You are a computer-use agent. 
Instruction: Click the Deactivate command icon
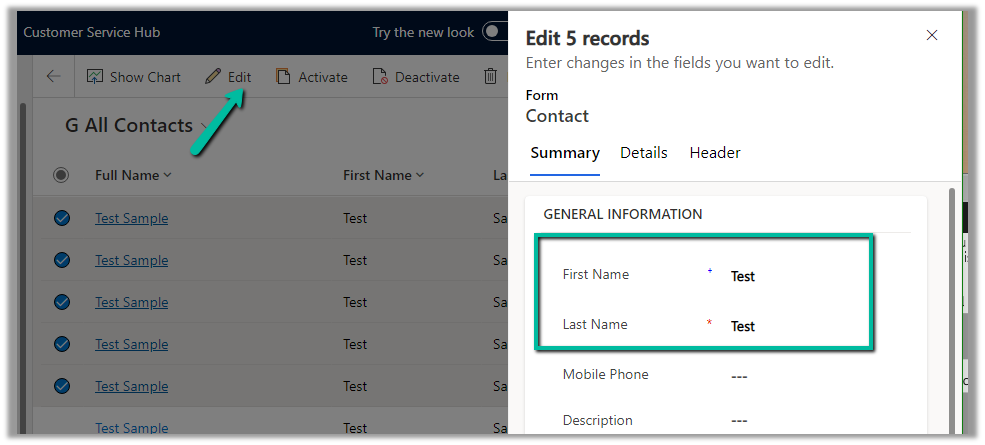[x=380, y=77]
